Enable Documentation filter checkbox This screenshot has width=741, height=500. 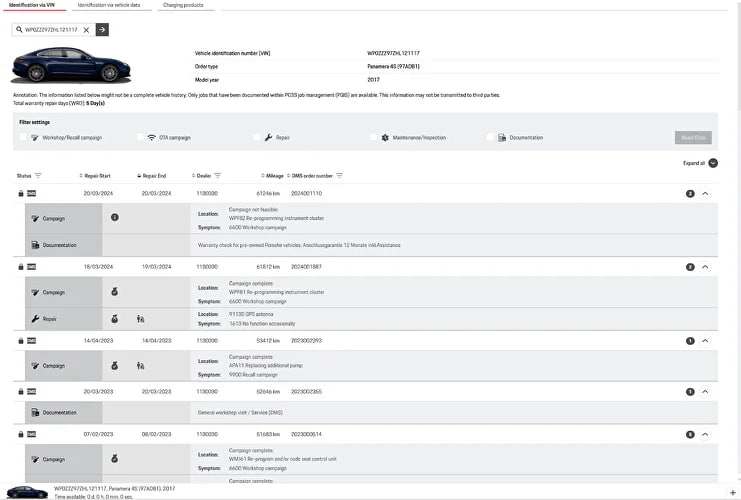pos(490,137)
